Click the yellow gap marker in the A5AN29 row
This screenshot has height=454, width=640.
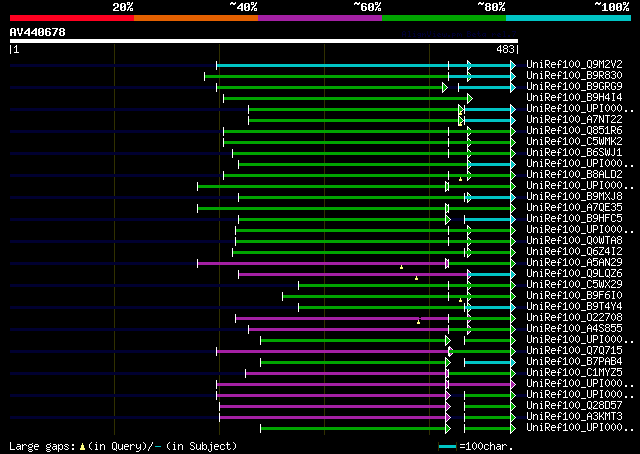tap(401, 267)
